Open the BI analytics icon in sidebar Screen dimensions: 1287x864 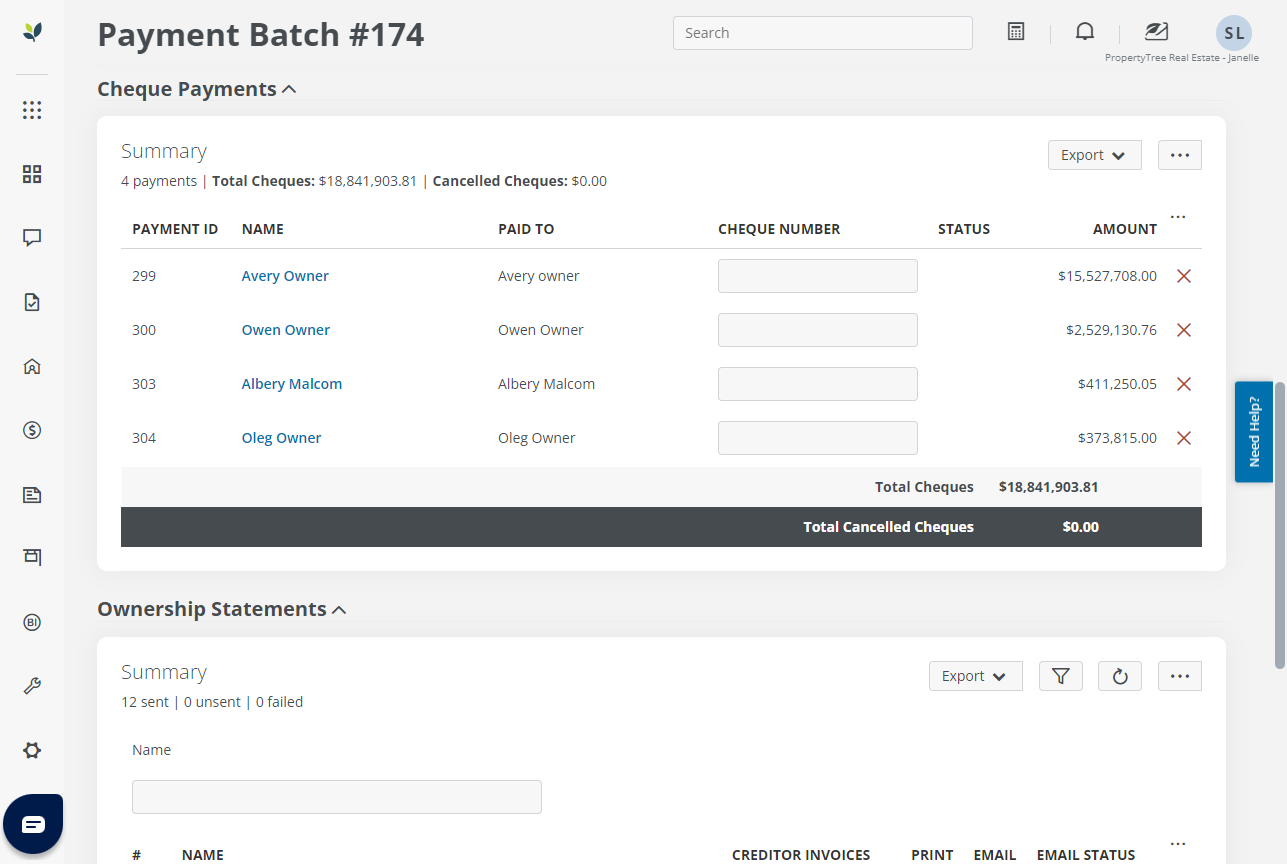pyautogui.click(x=32, y=622)
